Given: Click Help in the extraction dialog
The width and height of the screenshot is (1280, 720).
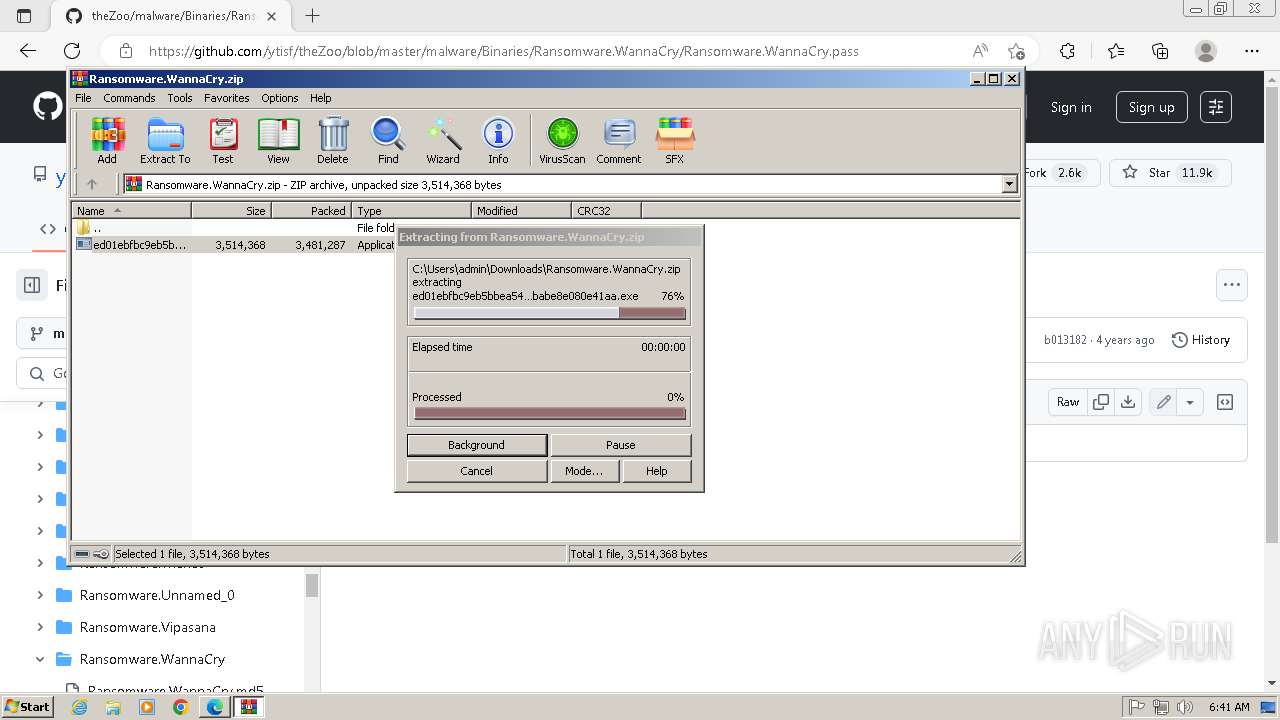Looking at the screenshot, I should point(657,471).
